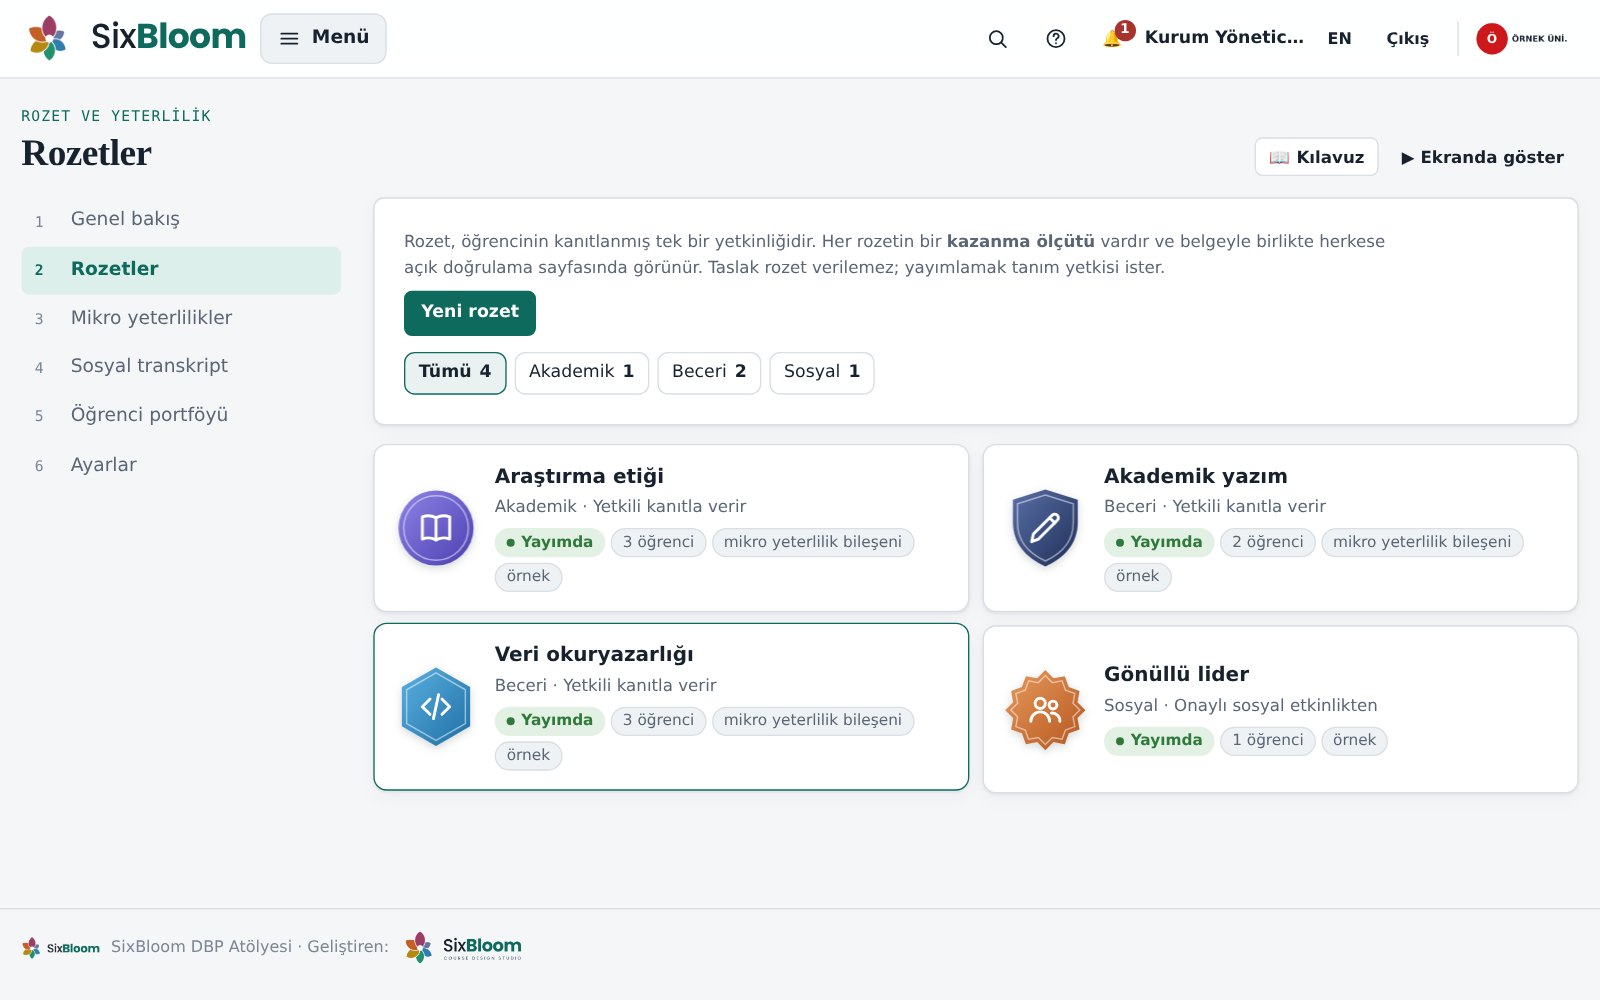Filter badges by Akademik 1
Image resolution: width=1600 pixels, height=1000 pixels.
point(581,373)
